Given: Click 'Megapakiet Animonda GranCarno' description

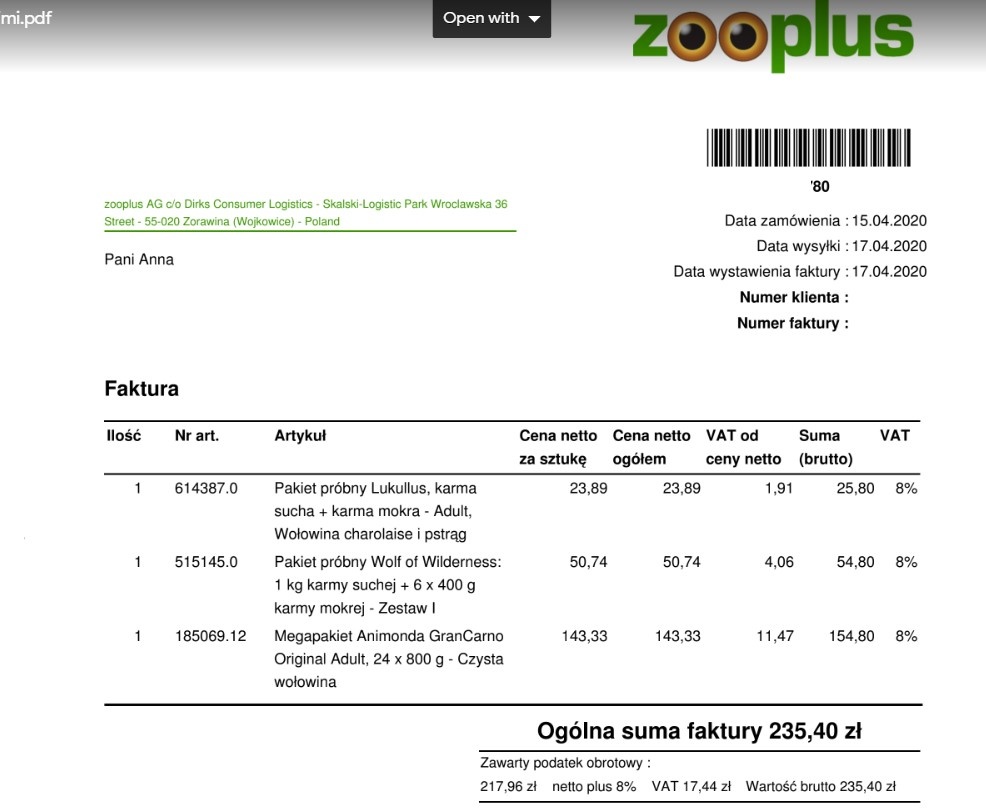Looking at the screenshot, I should pyautogui.click(x=389, y=659).
